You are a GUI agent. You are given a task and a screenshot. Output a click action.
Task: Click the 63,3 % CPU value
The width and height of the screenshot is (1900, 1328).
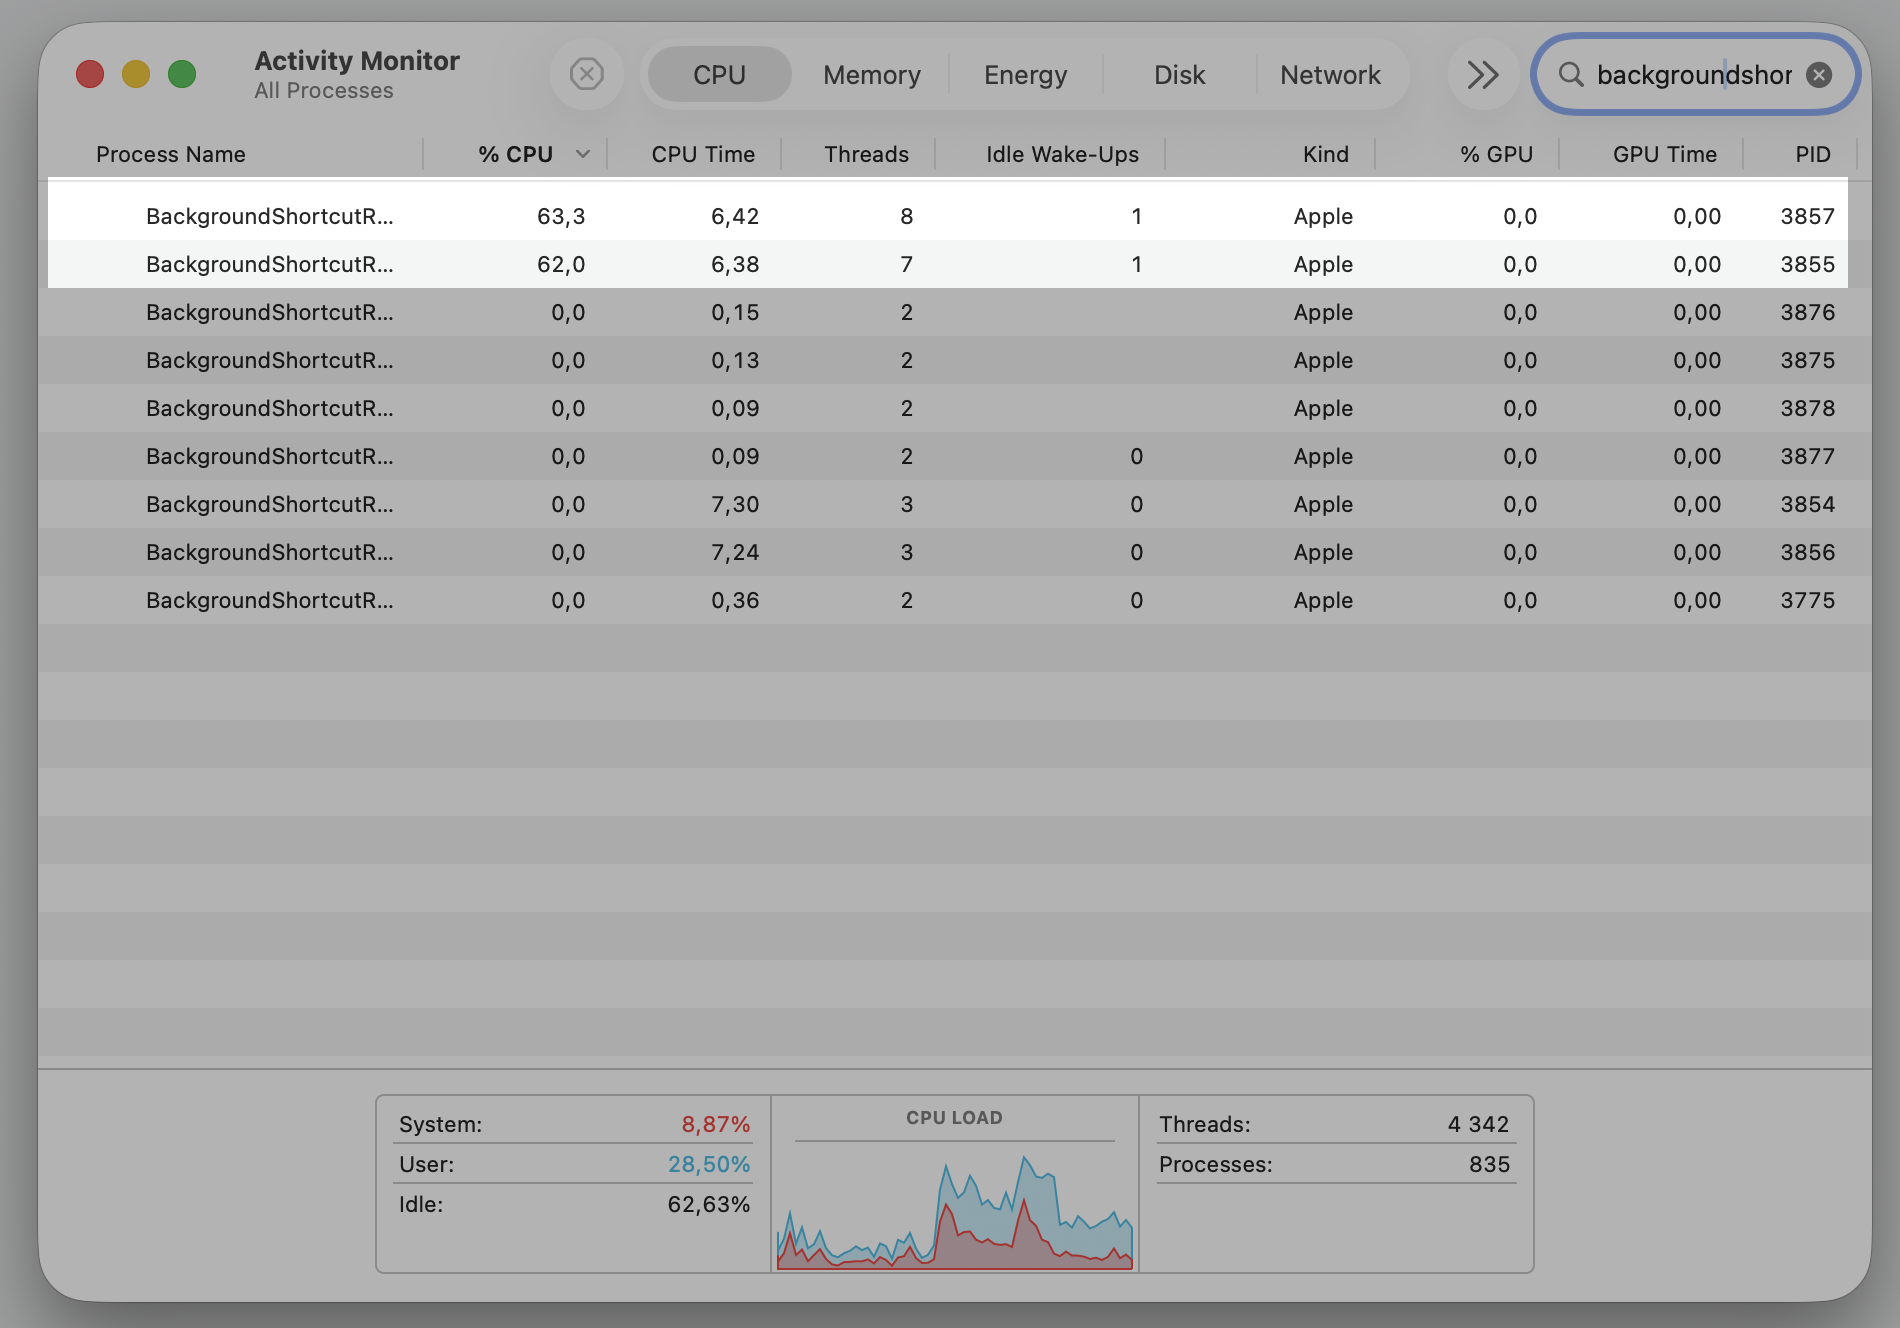(x=561, y=216)
